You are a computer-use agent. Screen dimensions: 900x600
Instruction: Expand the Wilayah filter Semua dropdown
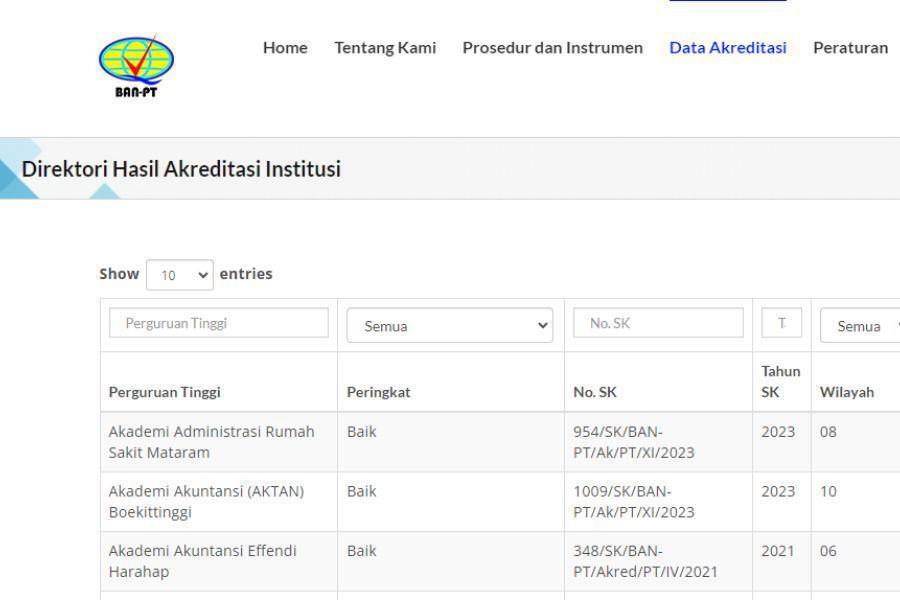(x=860, y=326)
